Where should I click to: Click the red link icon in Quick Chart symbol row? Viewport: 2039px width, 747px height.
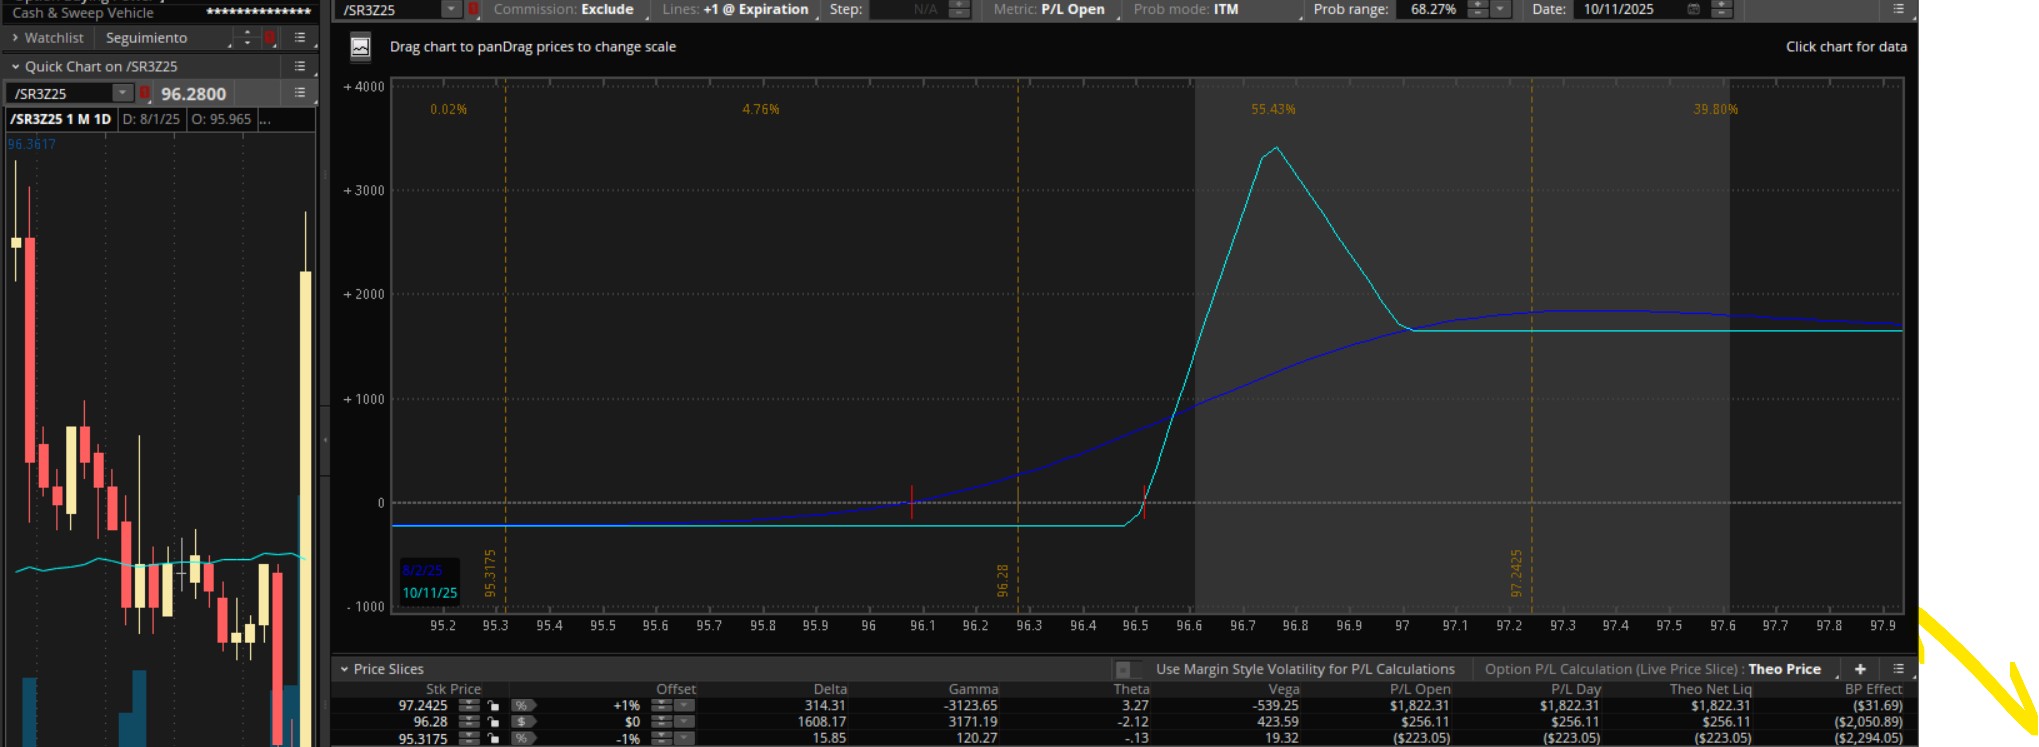(145, 93)
